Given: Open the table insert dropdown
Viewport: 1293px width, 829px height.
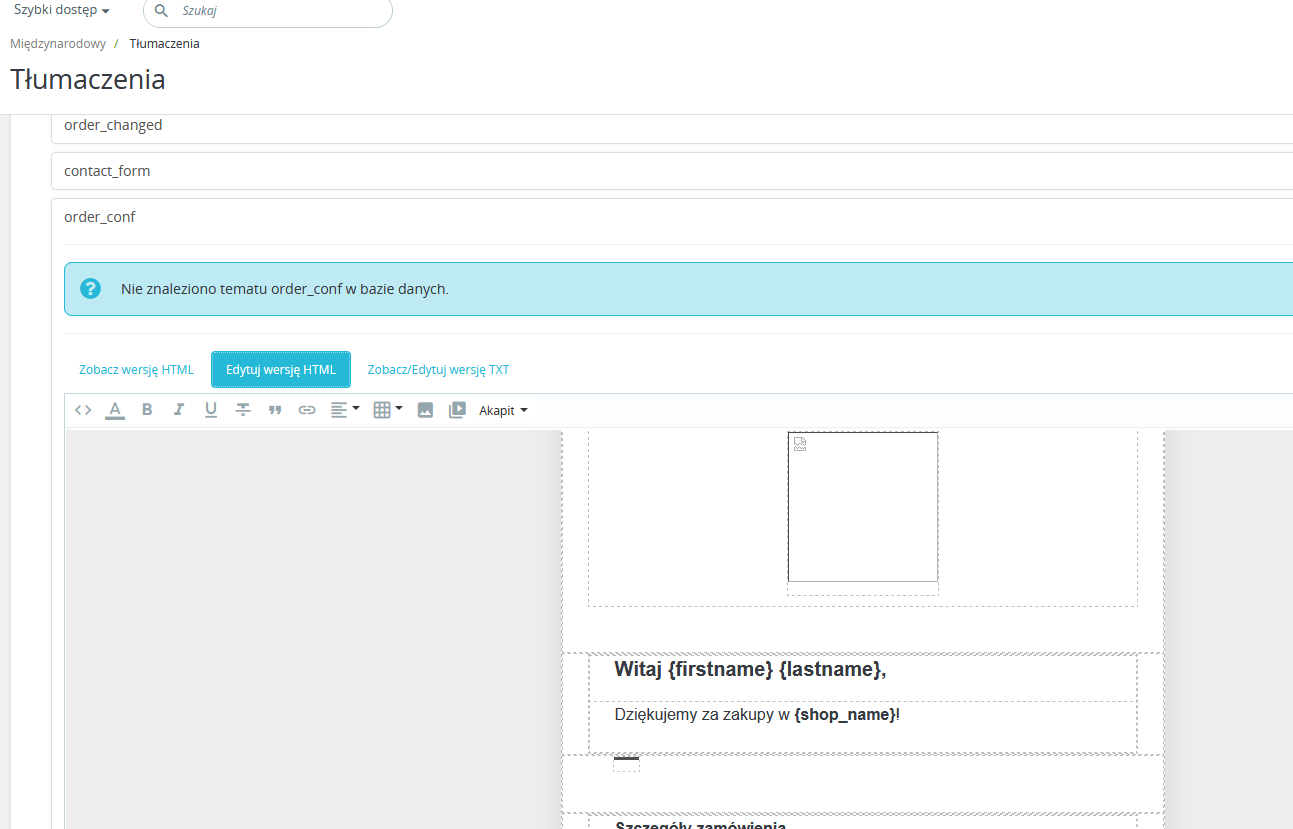Looking at the screenshot, I should click(x=388, y=410).
